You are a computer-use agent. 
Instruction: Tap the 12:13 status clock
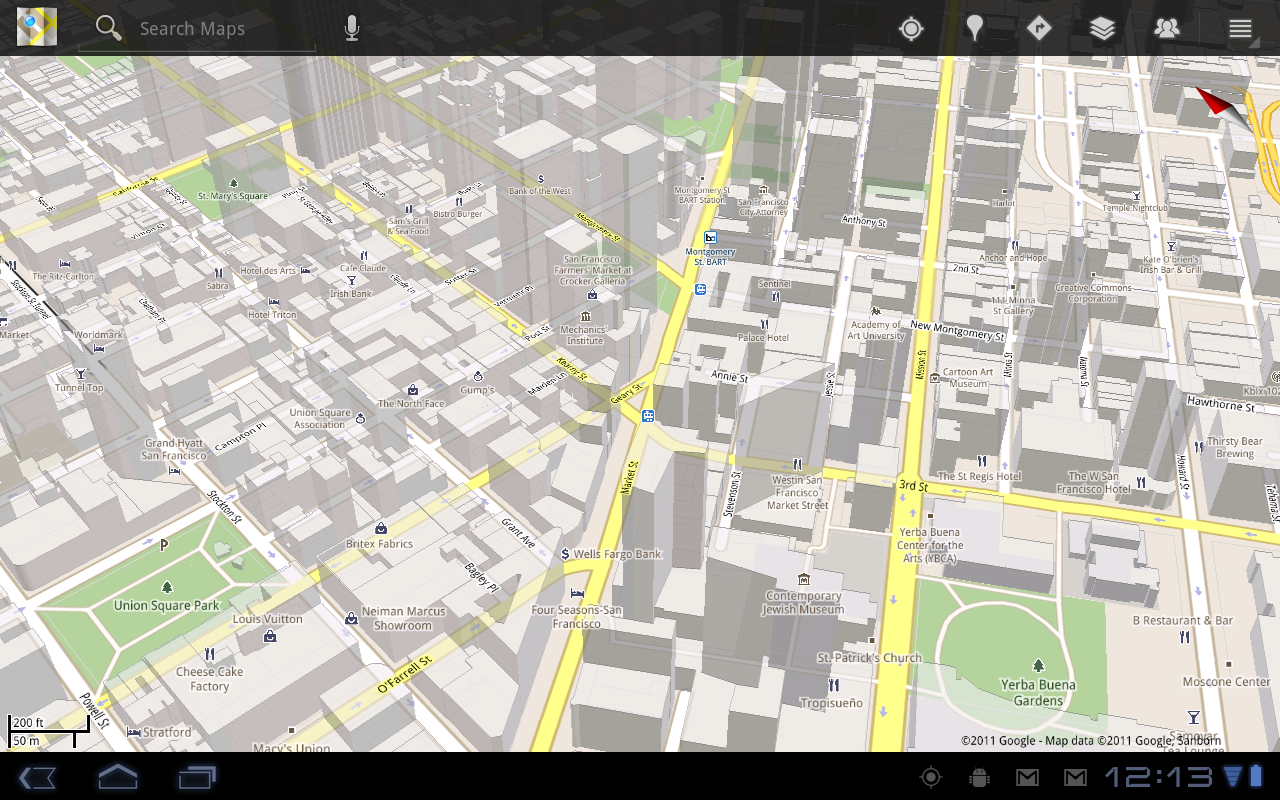coord(1157,777)
